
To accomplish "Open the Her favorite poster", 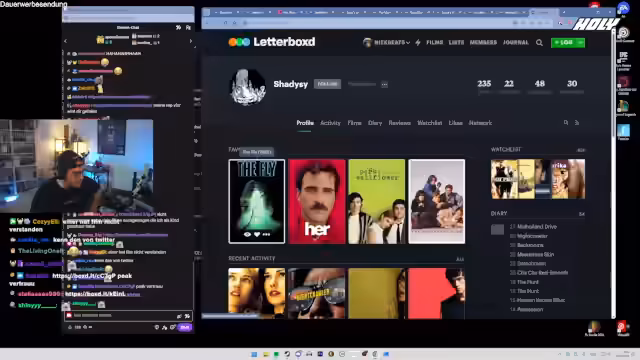I will 317,201.
